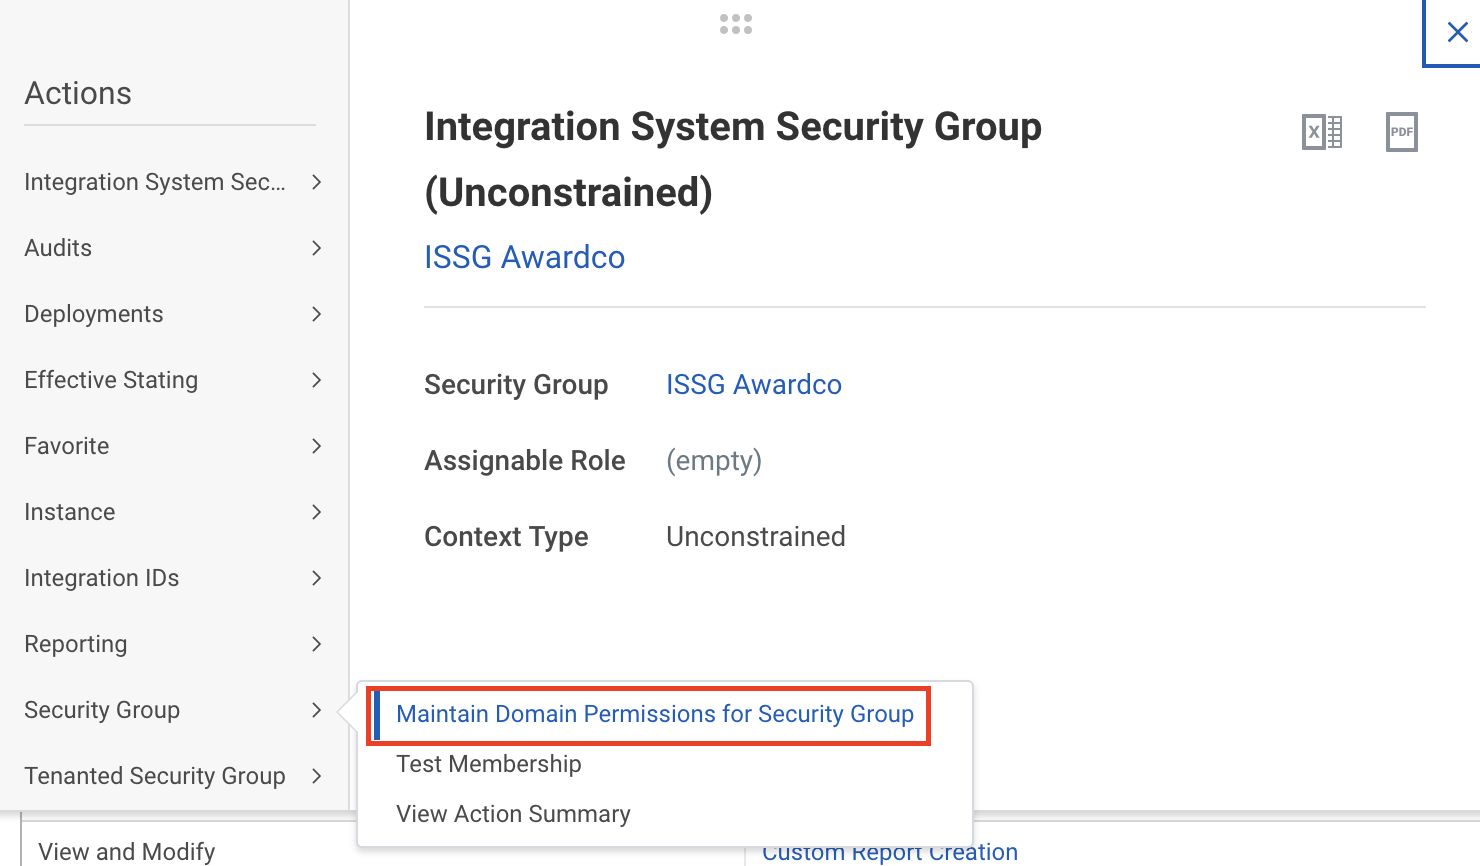The height and width of the screenshot is (866, 1480).
Task: Click the View and Modify section label
Action: (126, 851)
